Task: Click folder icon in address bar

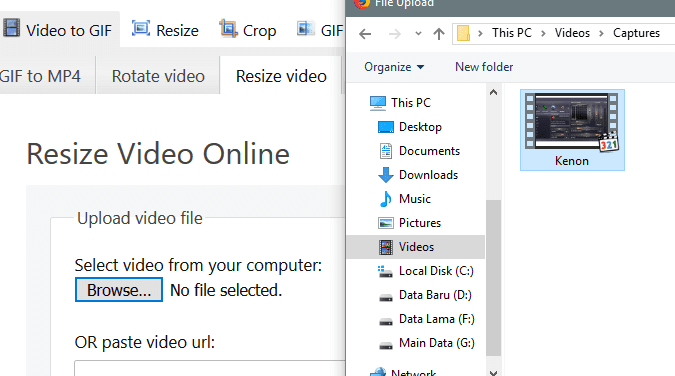Action: coord(463,33)
